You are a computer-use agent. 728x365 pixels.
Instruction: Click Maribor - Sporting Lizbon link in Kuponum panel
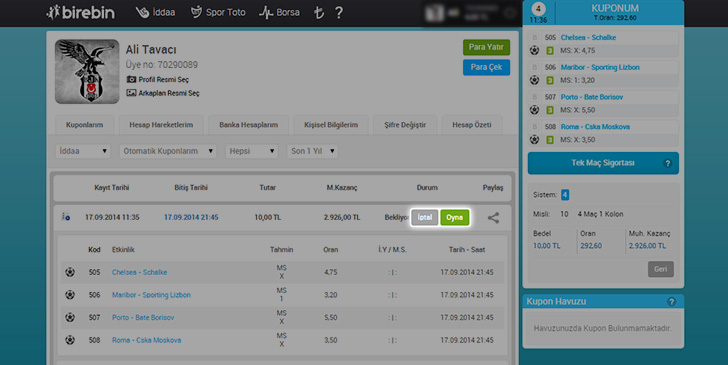click(600, 67)
